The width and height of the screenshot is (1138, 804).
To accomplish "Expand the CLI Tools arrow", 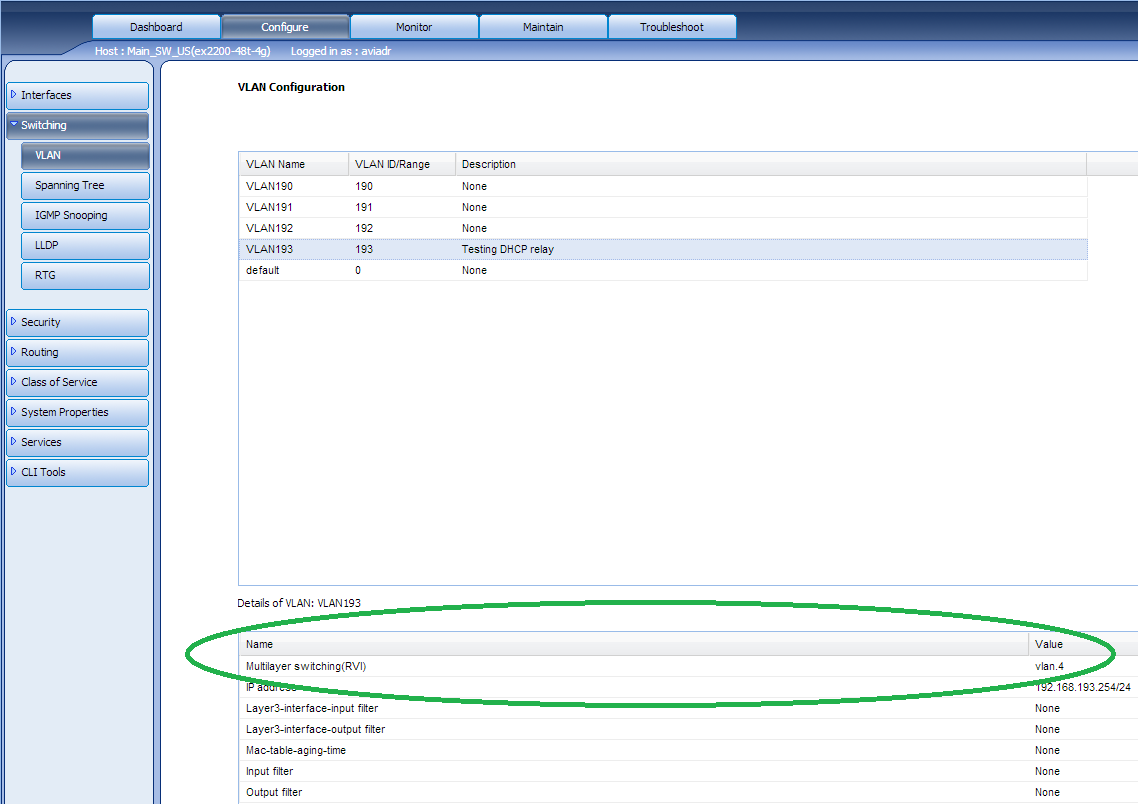I will coord(13,471).
